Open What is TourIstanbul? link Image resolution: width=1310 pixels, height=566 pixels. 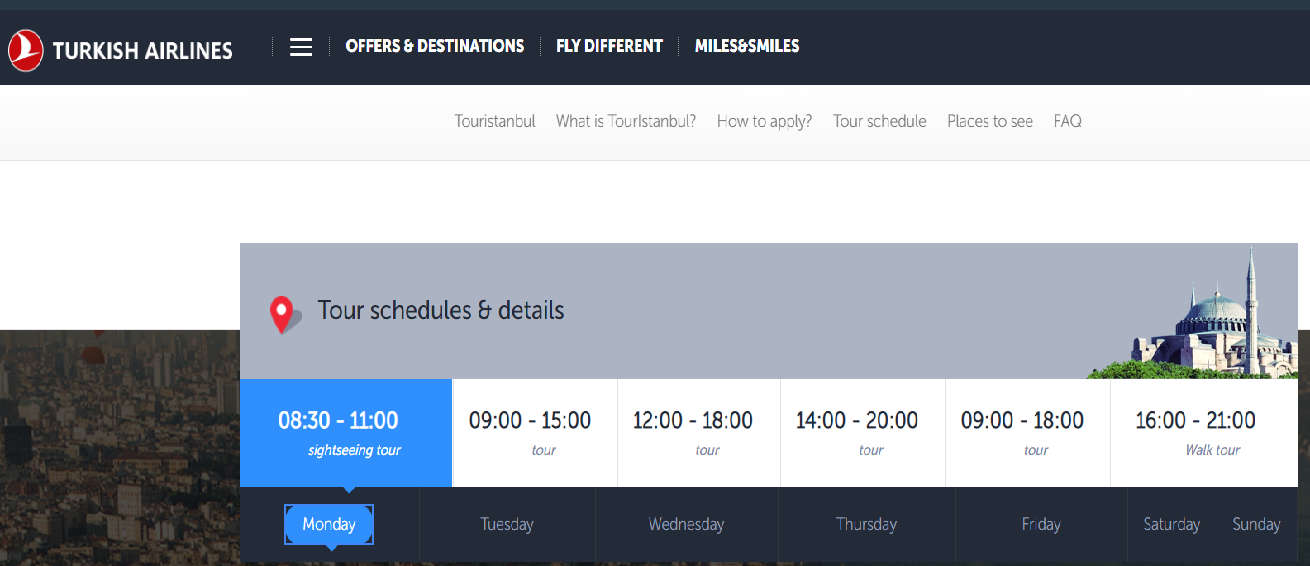pos(626,121)
